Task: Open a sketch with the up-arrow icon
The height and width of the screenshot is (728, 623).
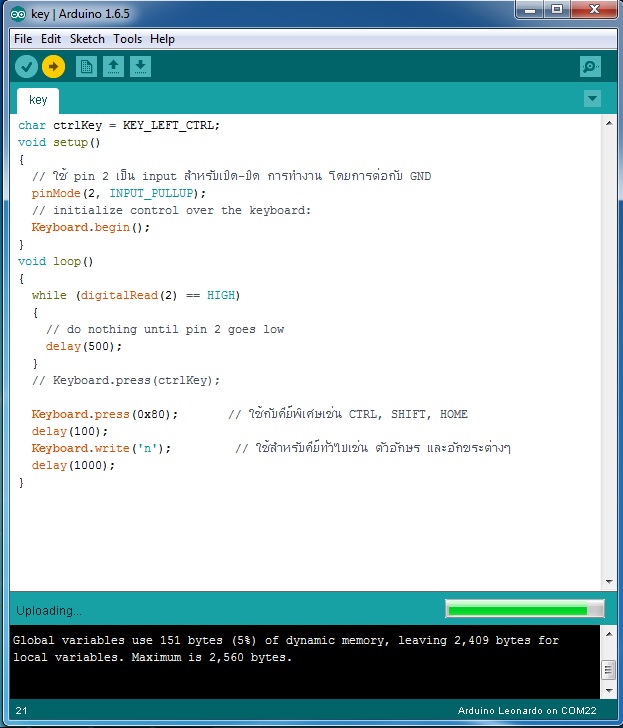Action: [x=113, y=67]
